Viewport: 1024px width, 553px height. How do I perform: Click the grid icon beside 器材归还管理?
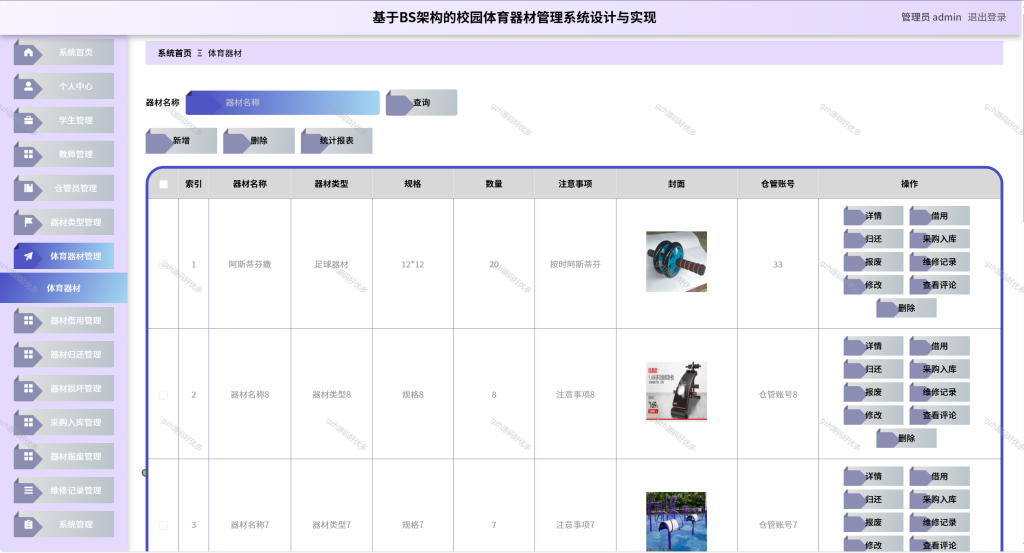28,355
